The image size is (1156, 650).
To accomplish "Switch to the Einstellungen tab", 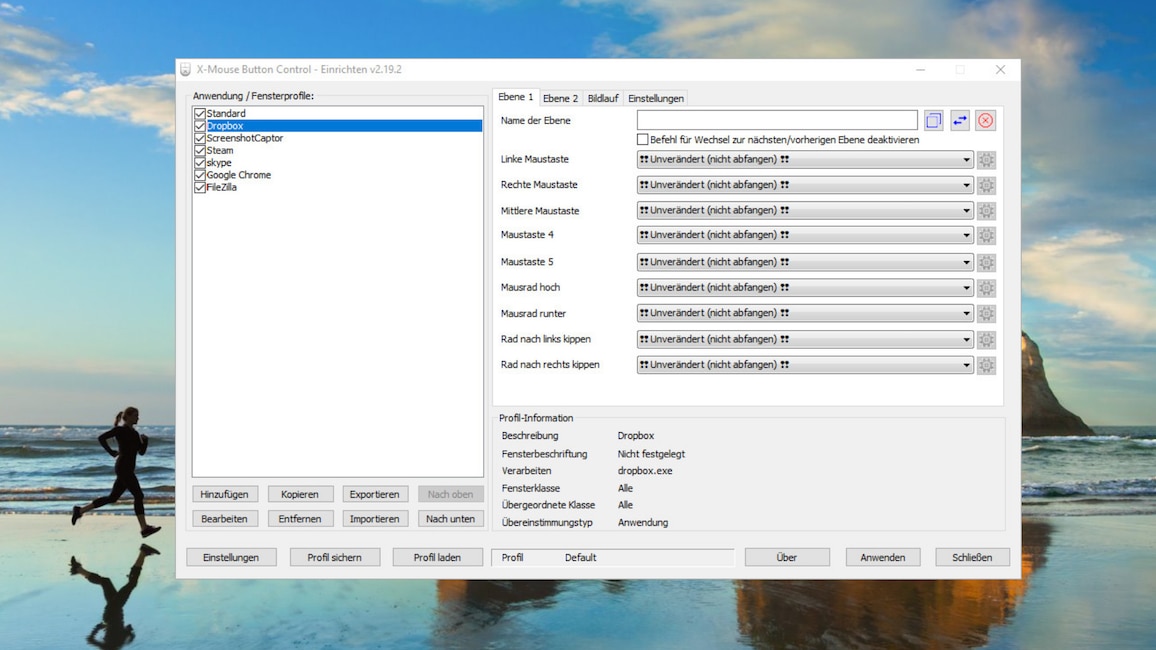I will click(656, 98).
